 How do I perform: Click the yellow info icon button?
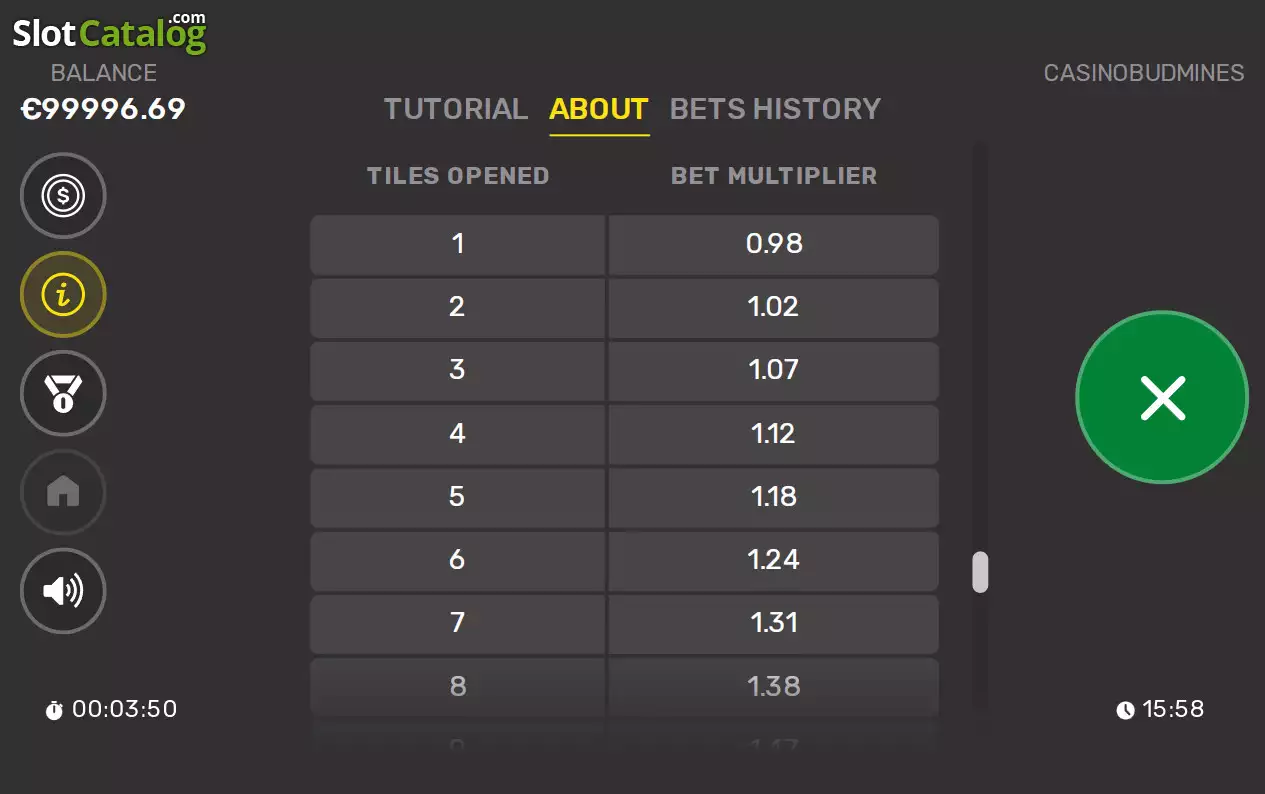coord(63,295)
